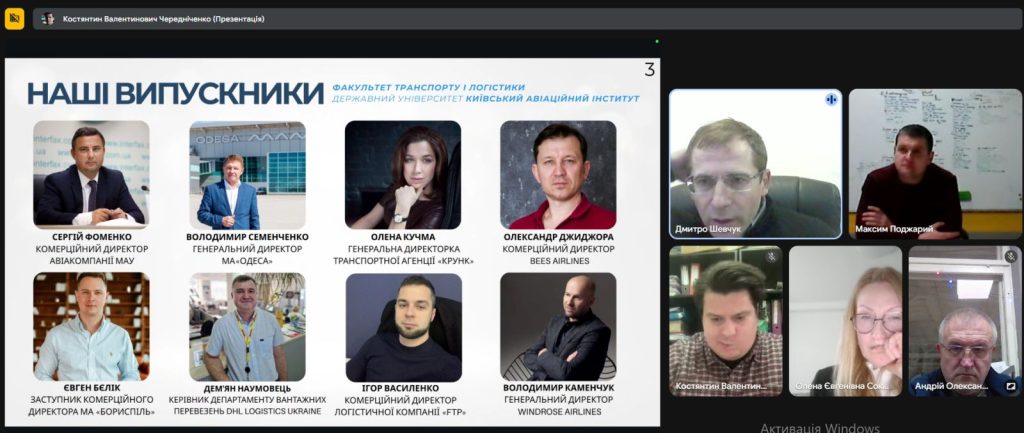Click the muted microphone icon on Андрій Олексан's tile
1024x433 pixels.
click(1011, 257)
